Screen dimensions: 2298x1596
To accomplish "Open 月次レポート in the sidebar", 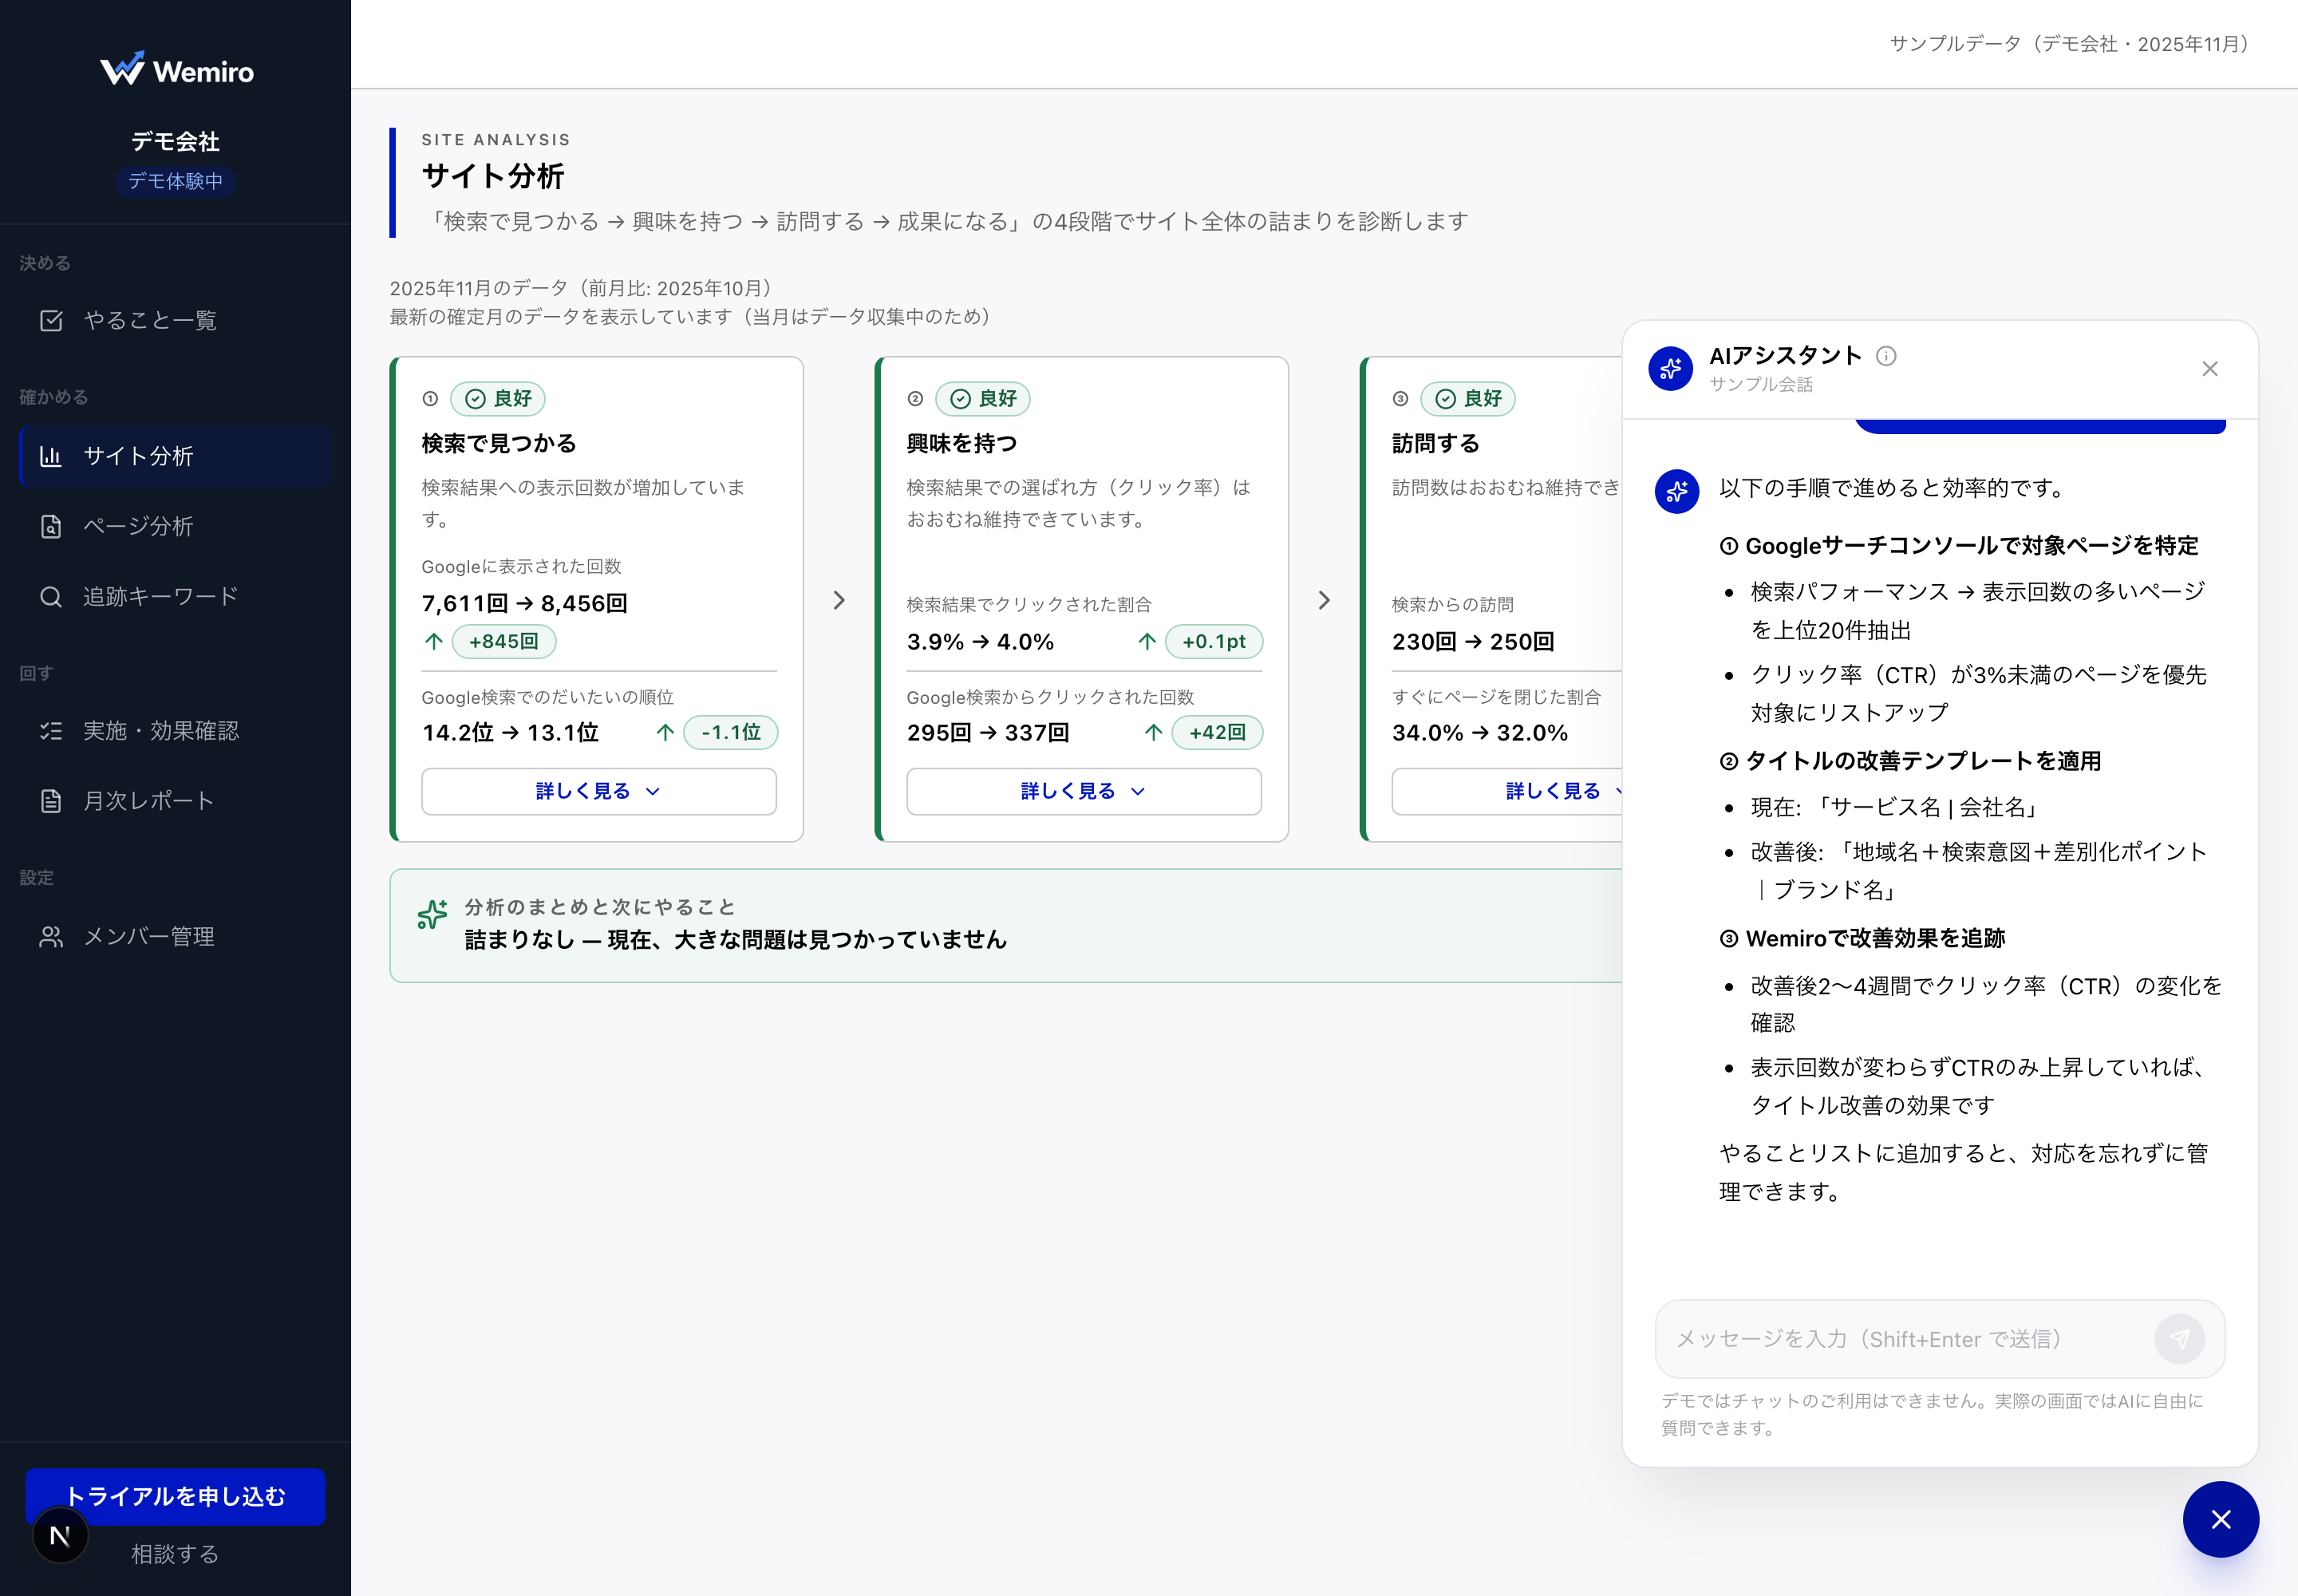I will 175,801.
